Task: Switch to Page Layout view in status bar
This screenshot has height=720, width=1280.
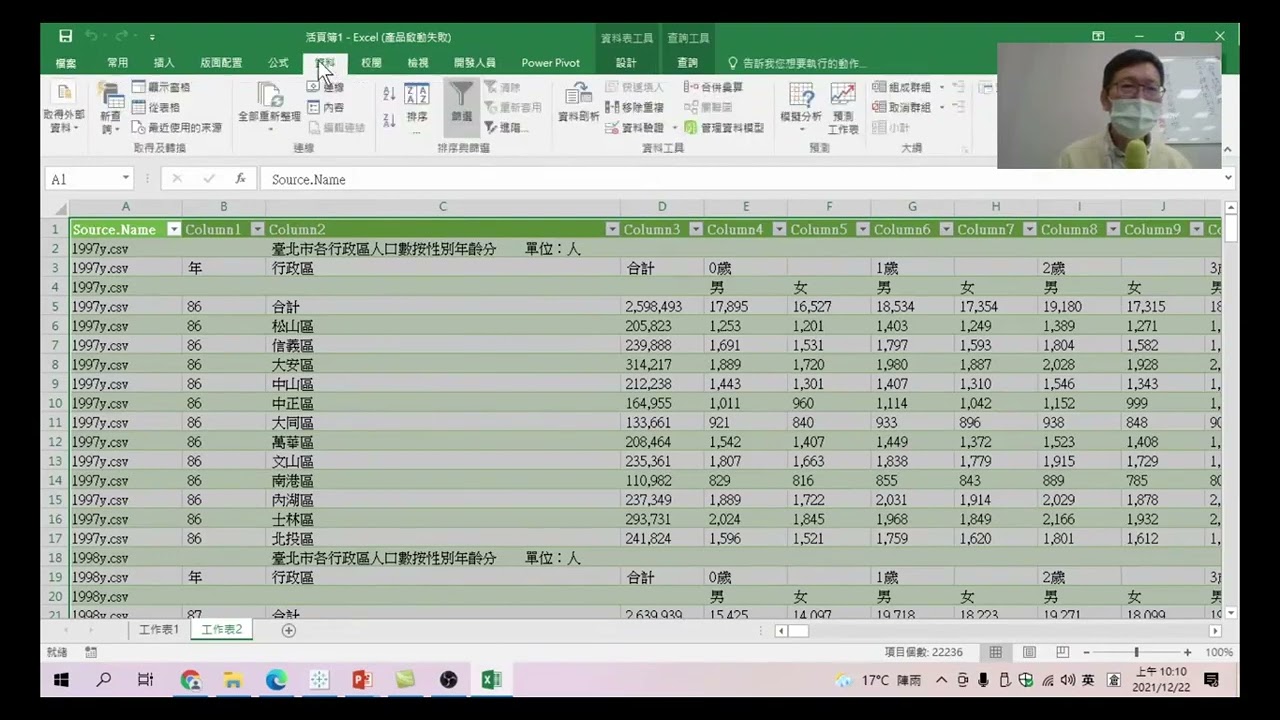Action: [x=1029, y=652]
